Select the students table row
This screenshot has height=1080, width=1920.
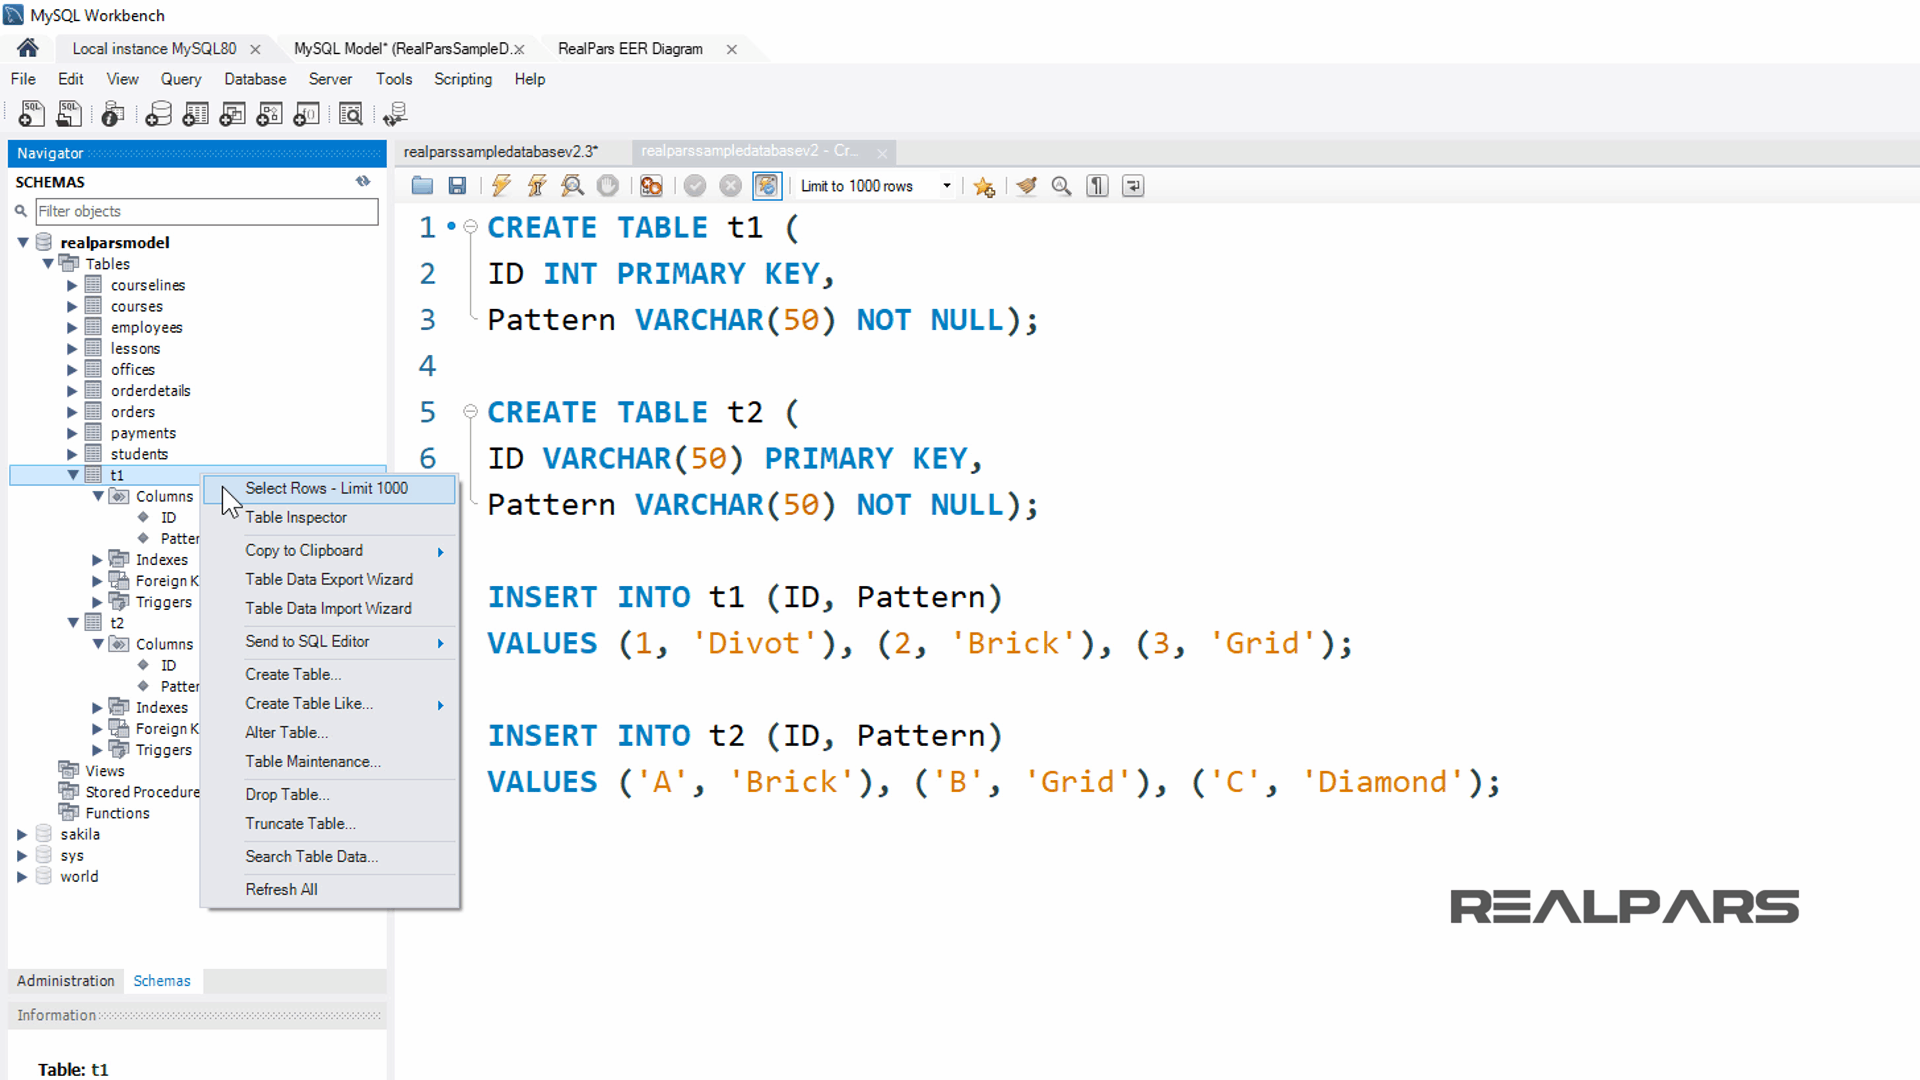tap(139, 454)
